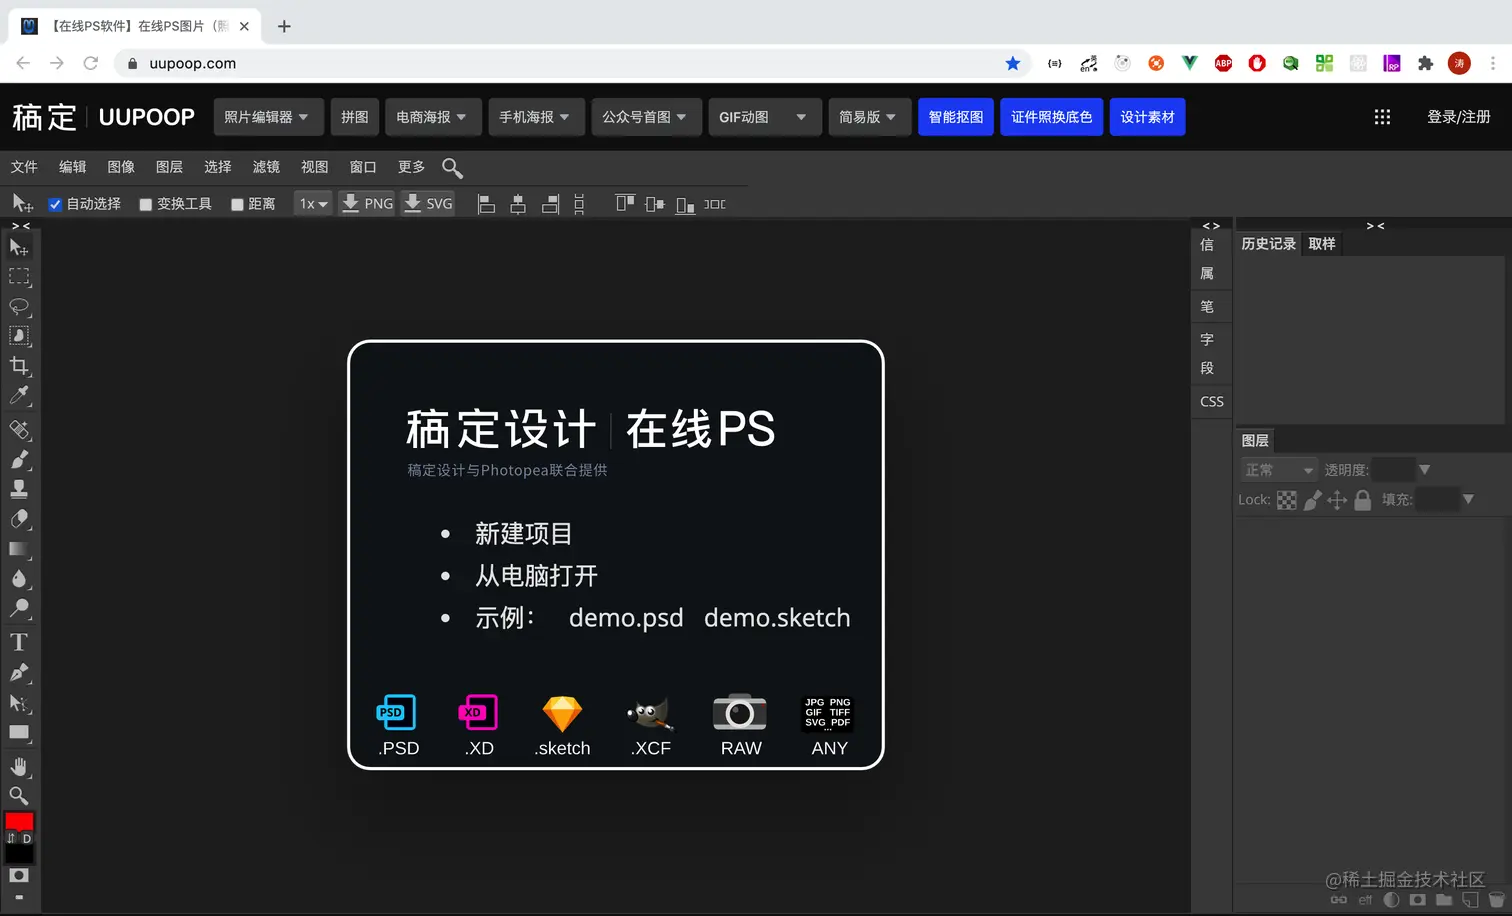Open the 滤镜 menu
This screenshot has width=1512, height=916.
(266, 167)
